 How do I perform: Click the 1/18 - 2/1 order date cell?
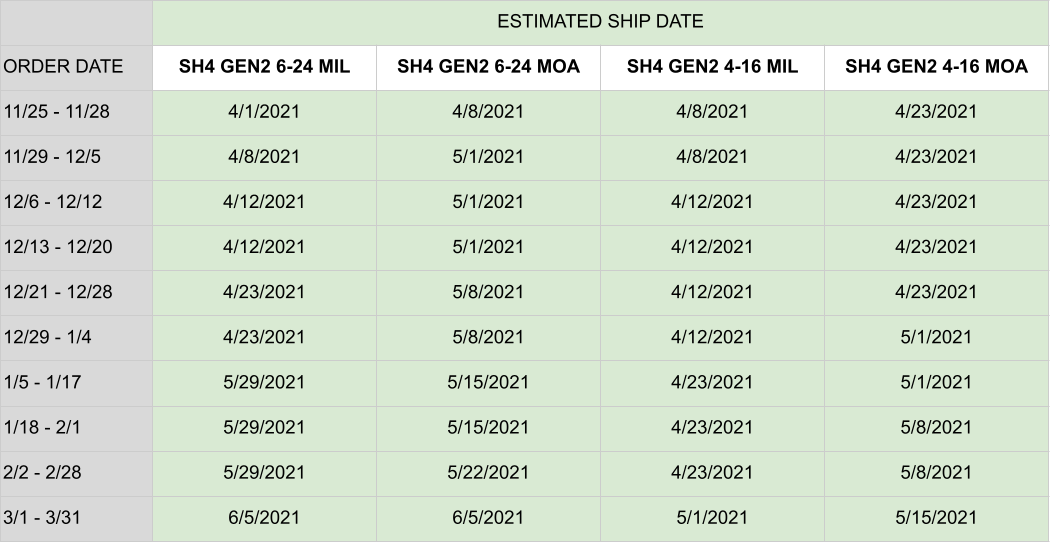tap(76, 429)
